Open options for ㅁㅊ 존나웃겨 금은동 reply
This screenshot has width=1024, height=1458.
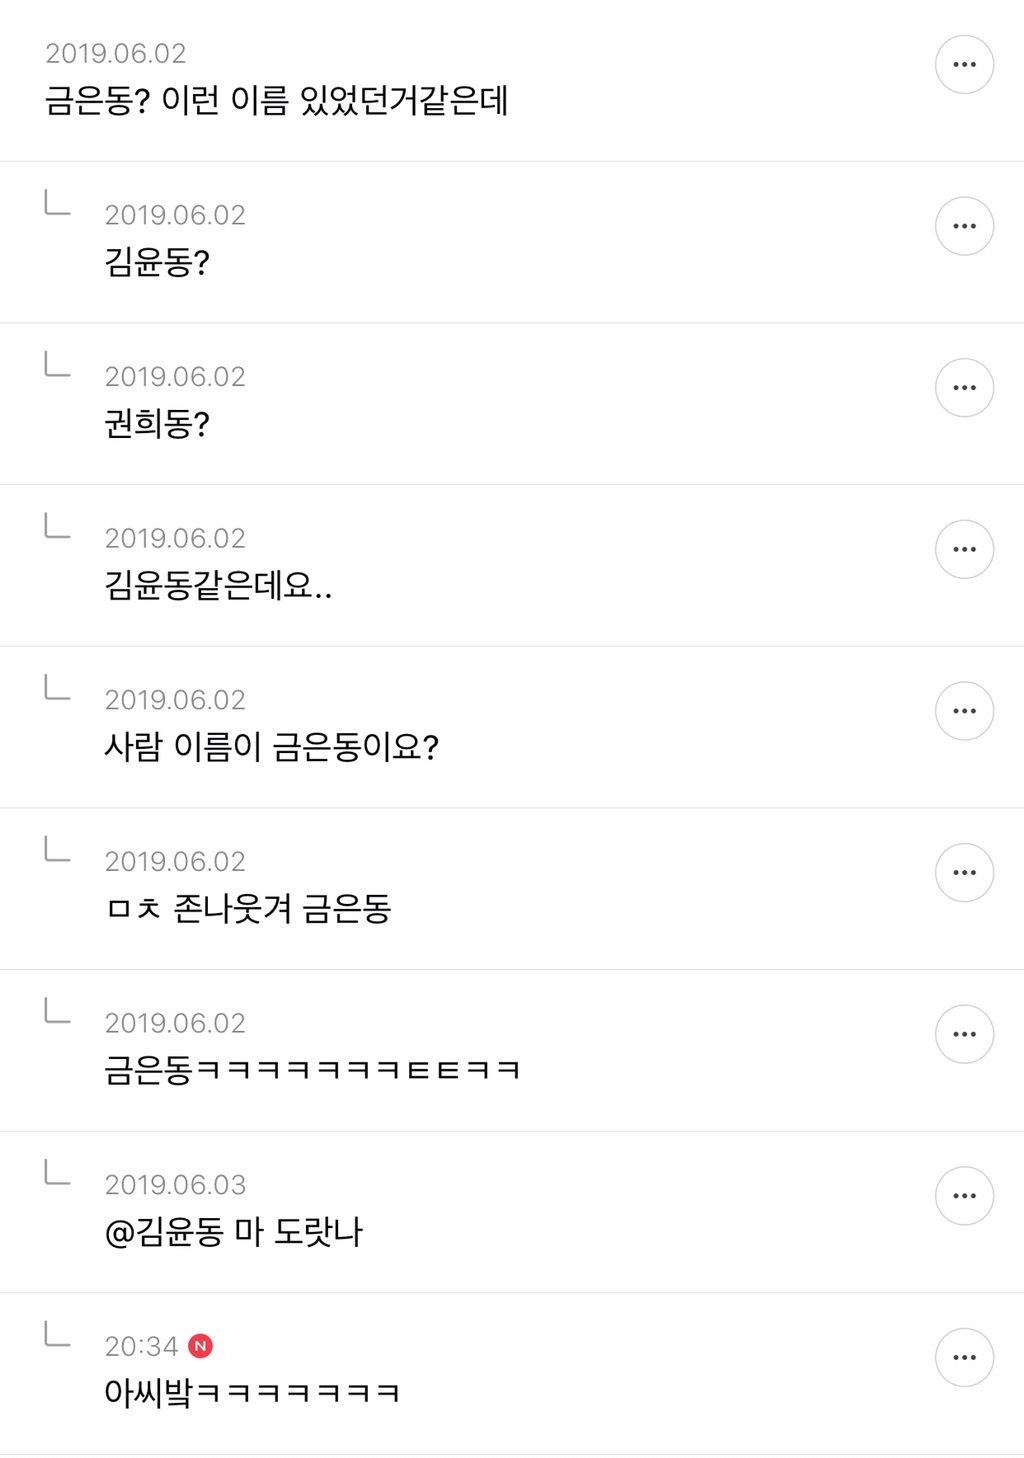pyautogui.click(x=964, y=873)
